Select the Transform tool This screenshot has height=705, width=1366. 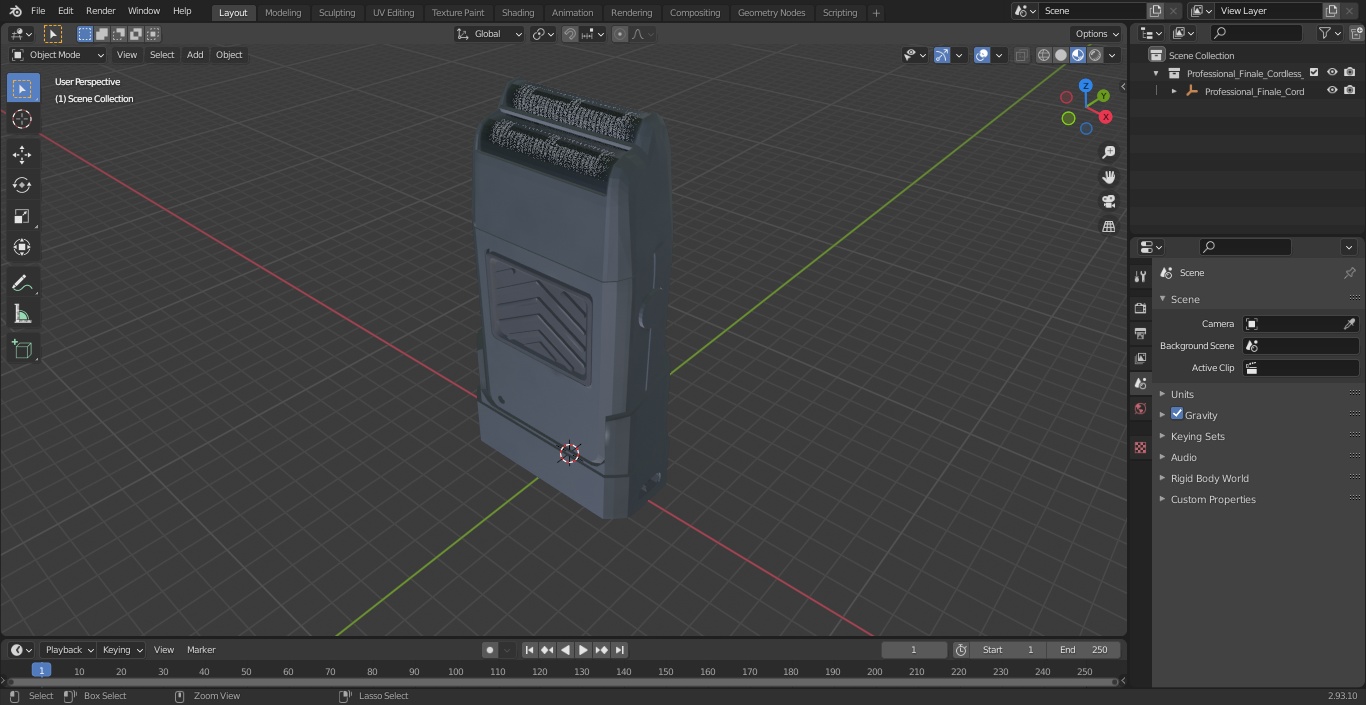[22, 247]
